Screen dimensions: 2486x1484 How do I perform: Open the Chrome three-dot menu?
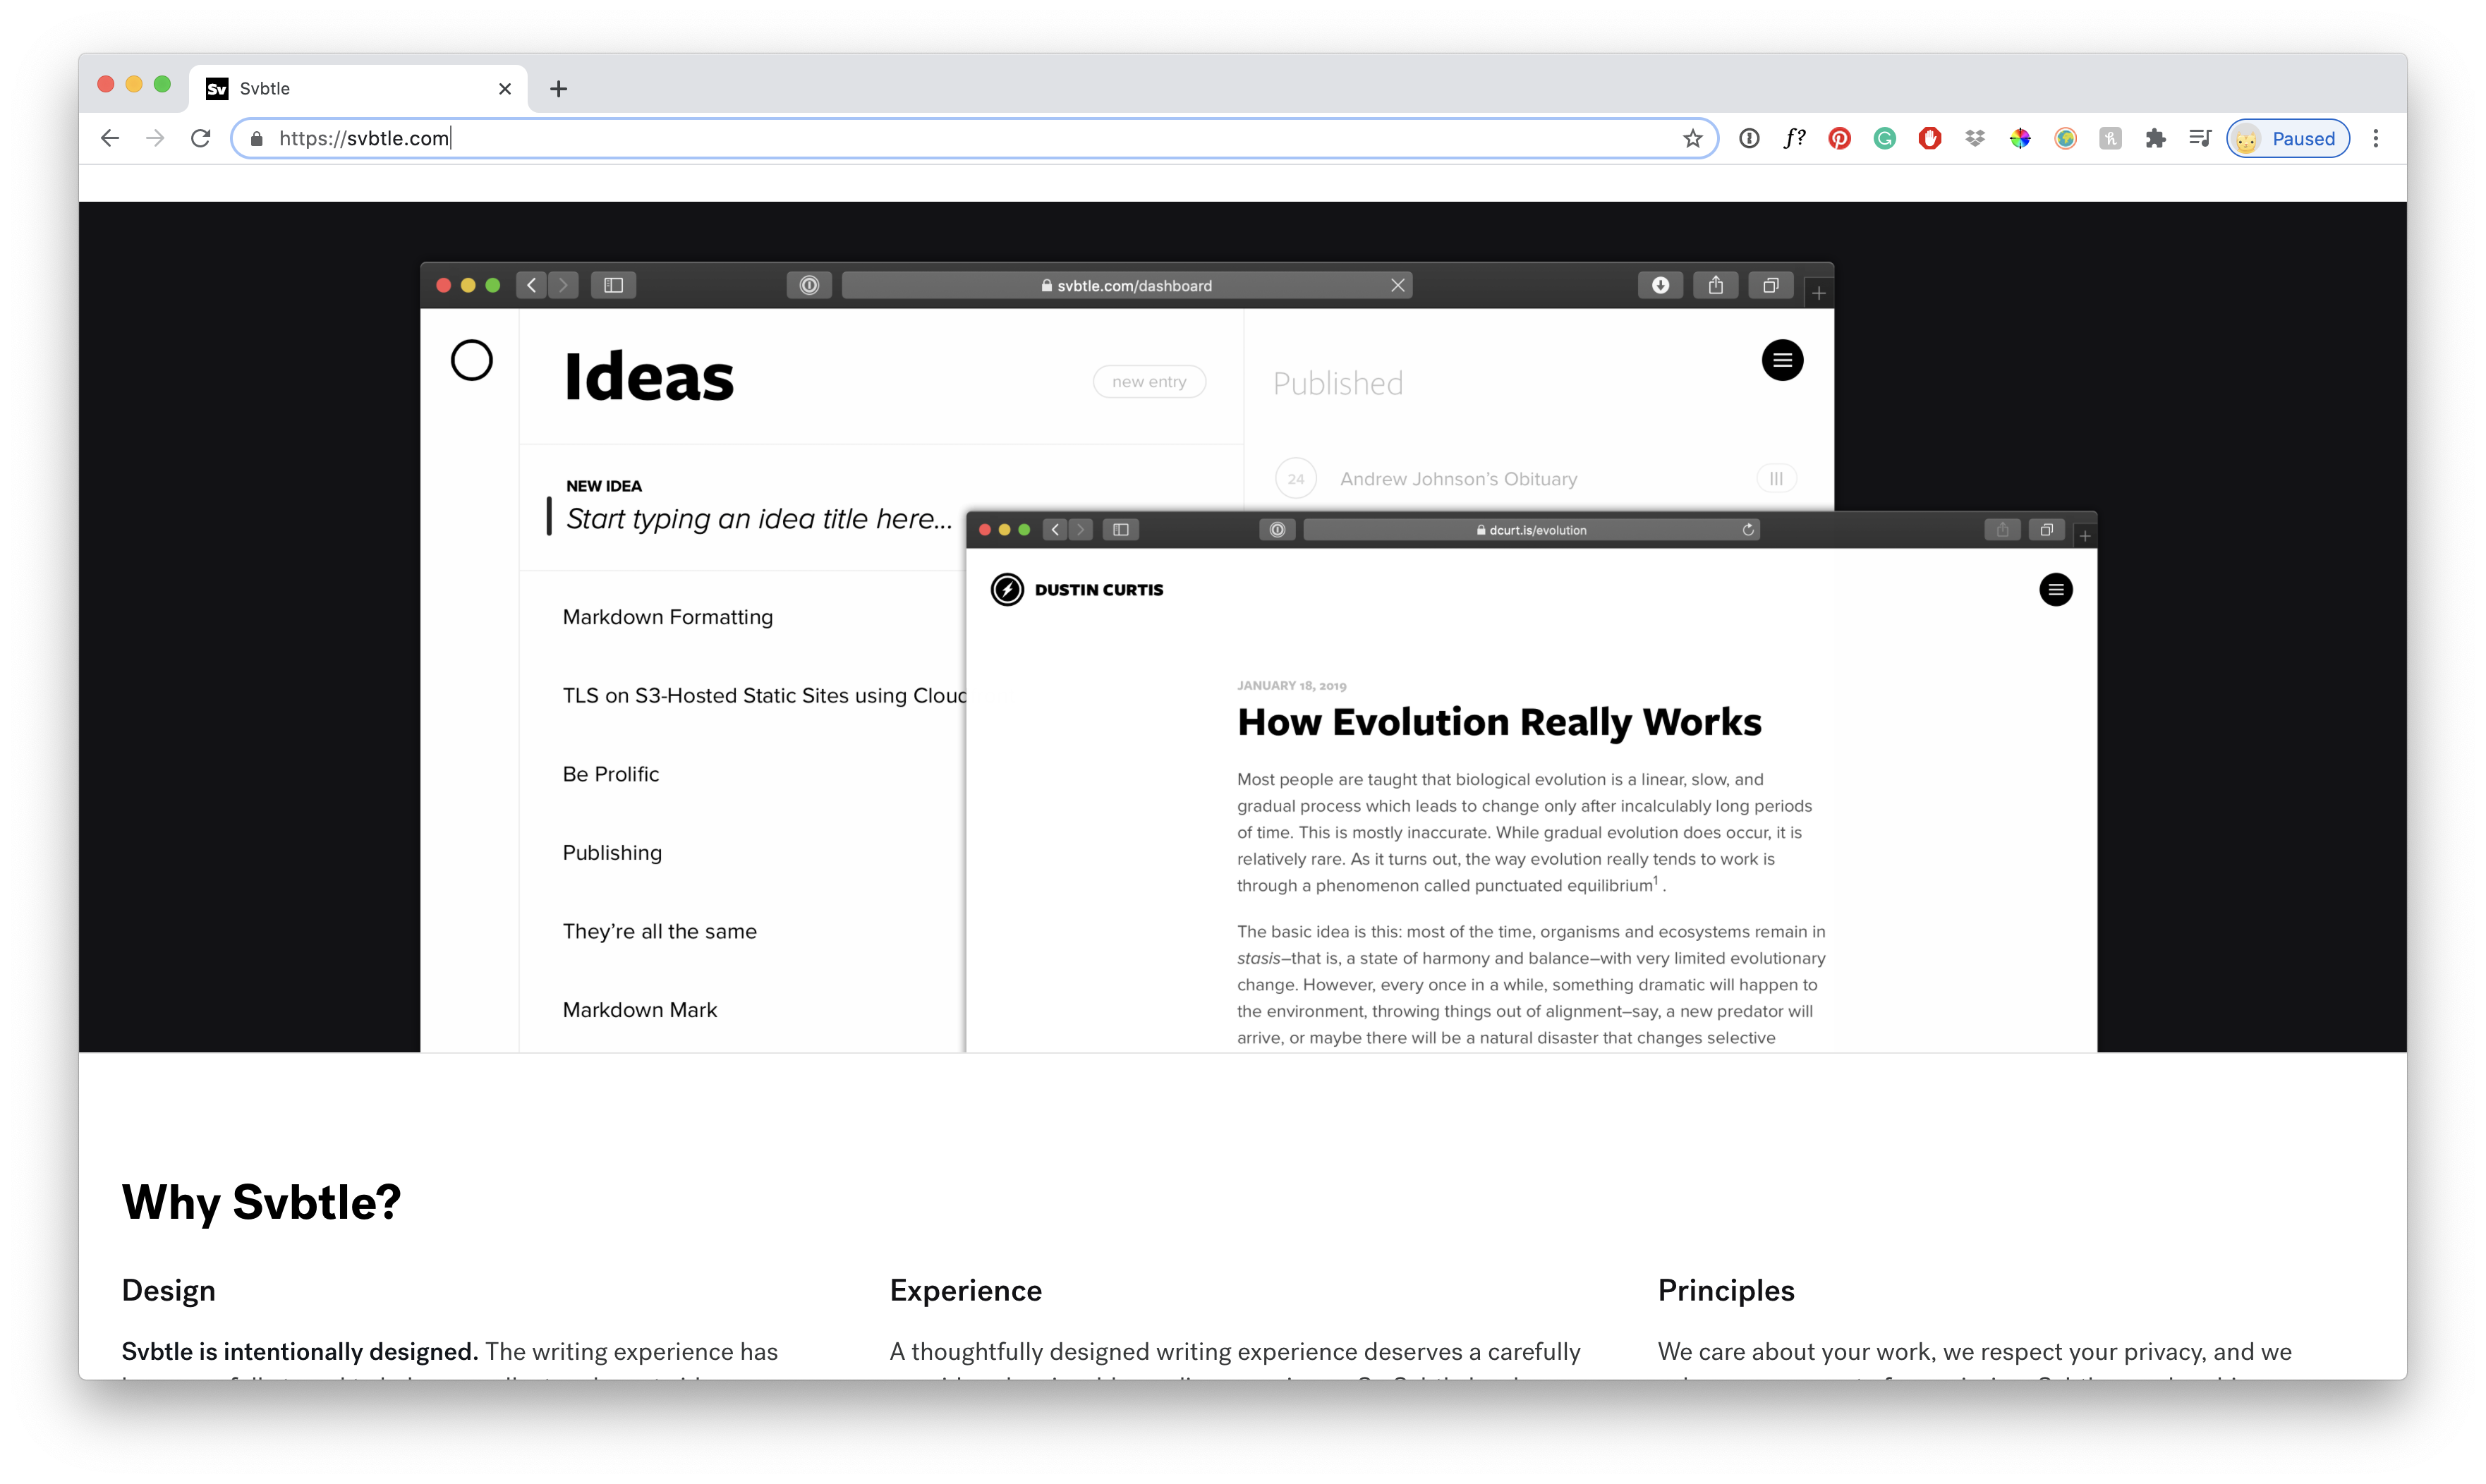(x=2376, y=139)
